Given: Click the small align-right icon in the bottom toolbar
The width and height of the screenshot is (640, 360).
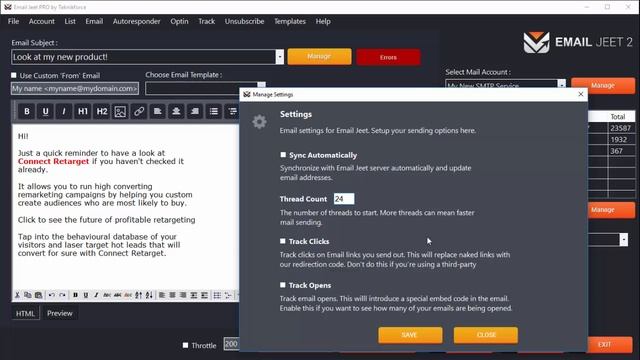Looking at the screenshot, I should (183, 295).
